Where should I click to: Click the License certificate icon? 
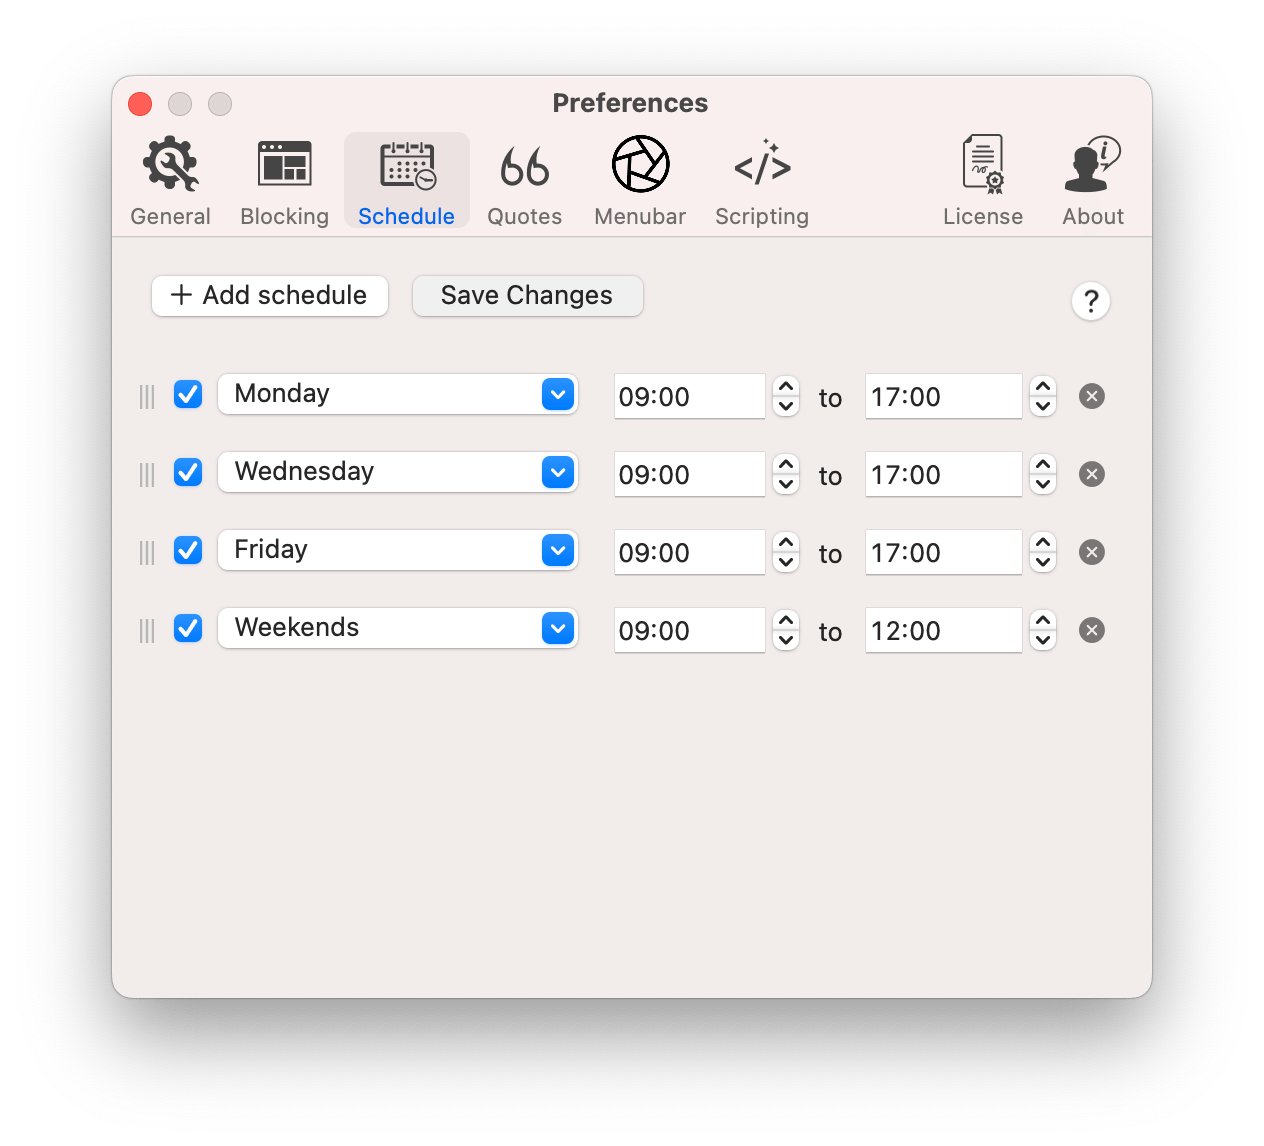tap(983, 163)
